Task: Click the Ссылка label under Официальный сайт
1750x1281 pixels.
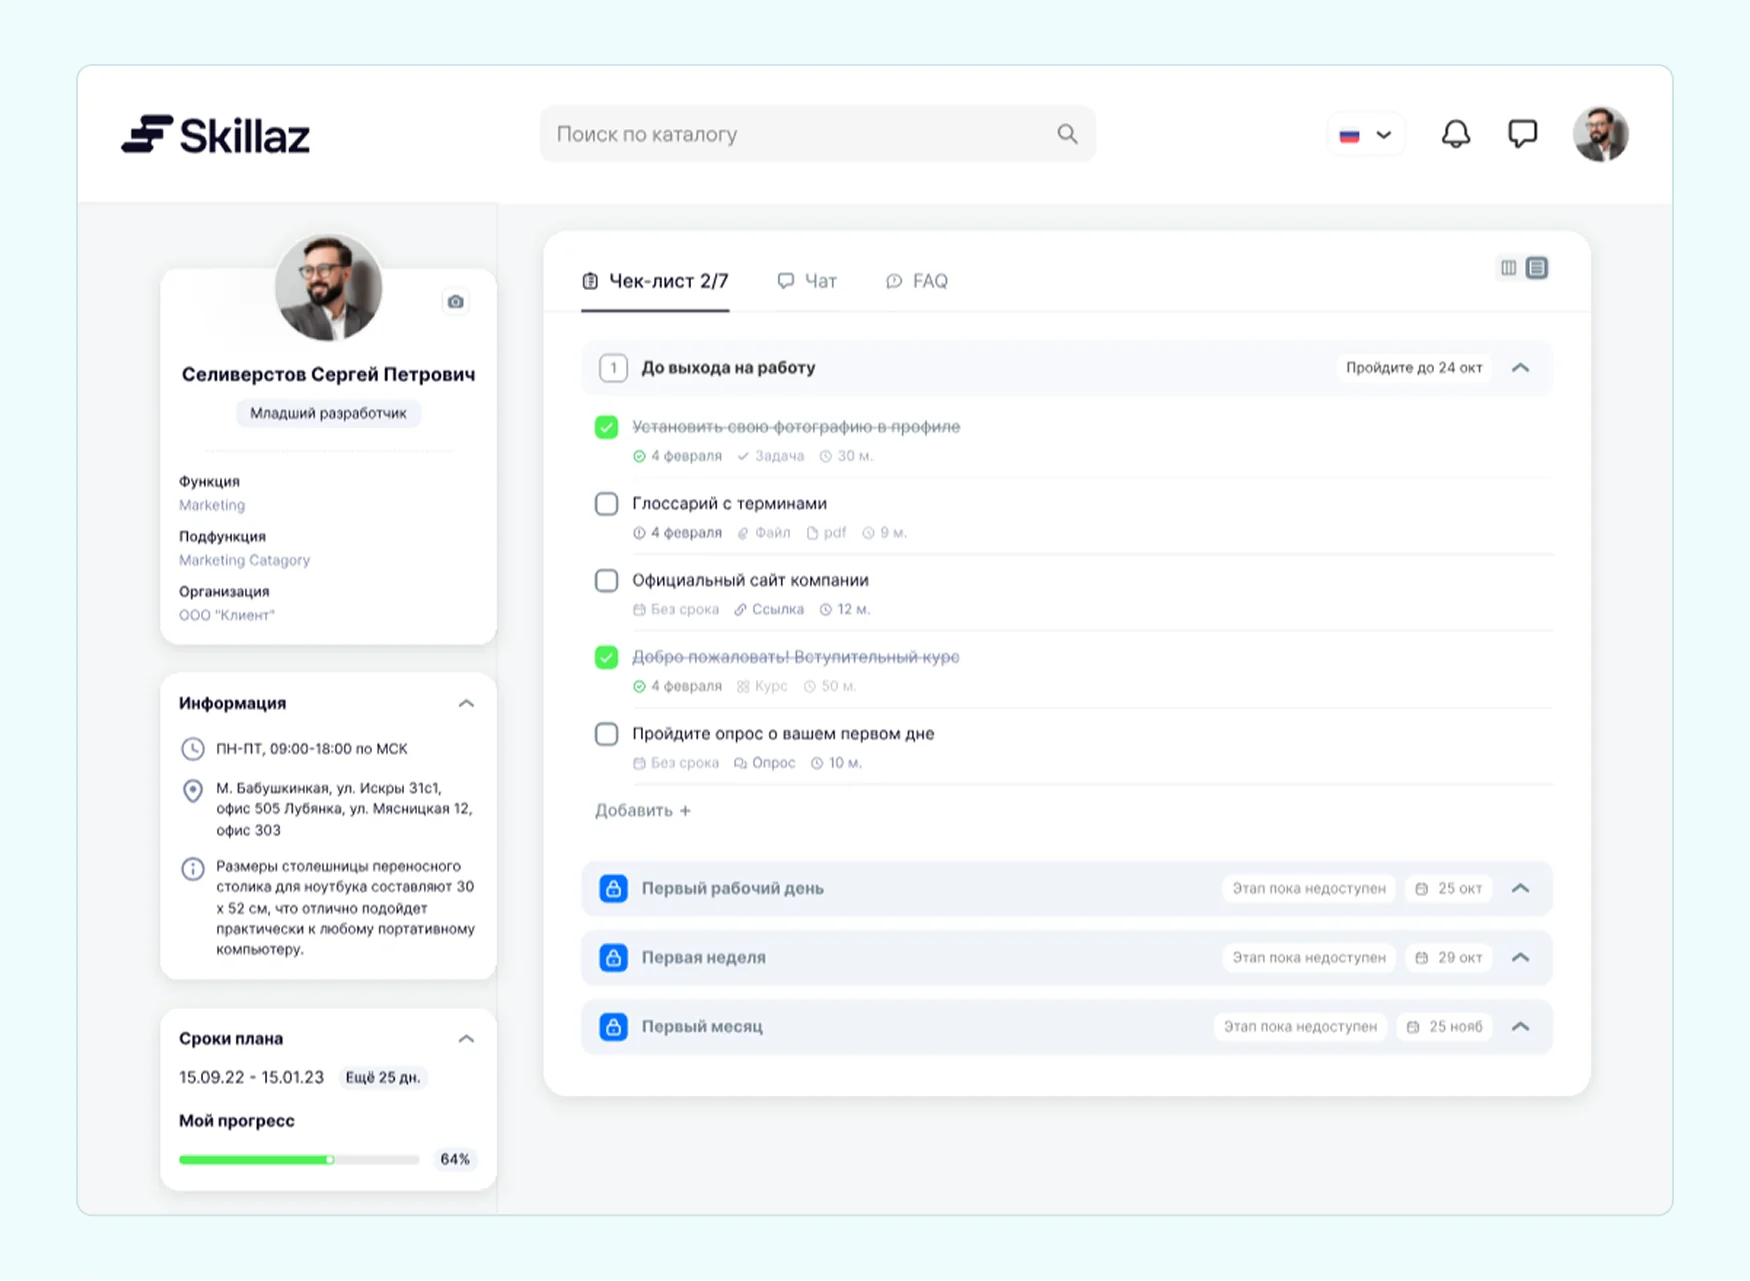Action: point(777,609)
